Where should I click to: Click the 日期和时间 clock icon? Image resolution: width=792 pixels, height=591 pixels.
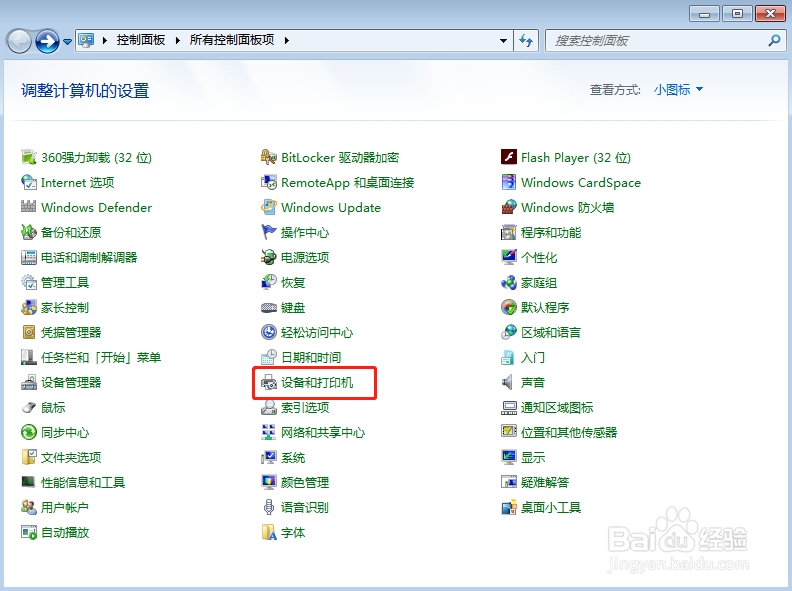(x=269, y=357)
